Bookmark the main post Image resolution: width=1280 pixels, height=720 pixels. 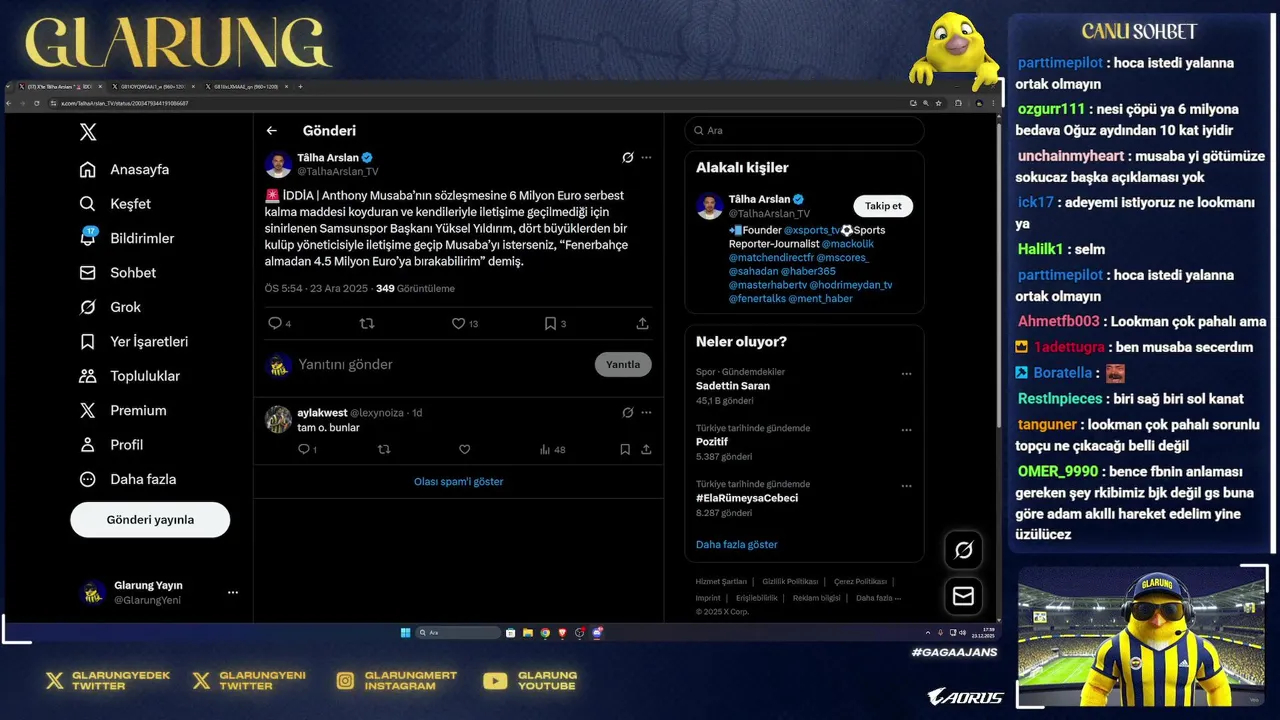coord(550,323)
